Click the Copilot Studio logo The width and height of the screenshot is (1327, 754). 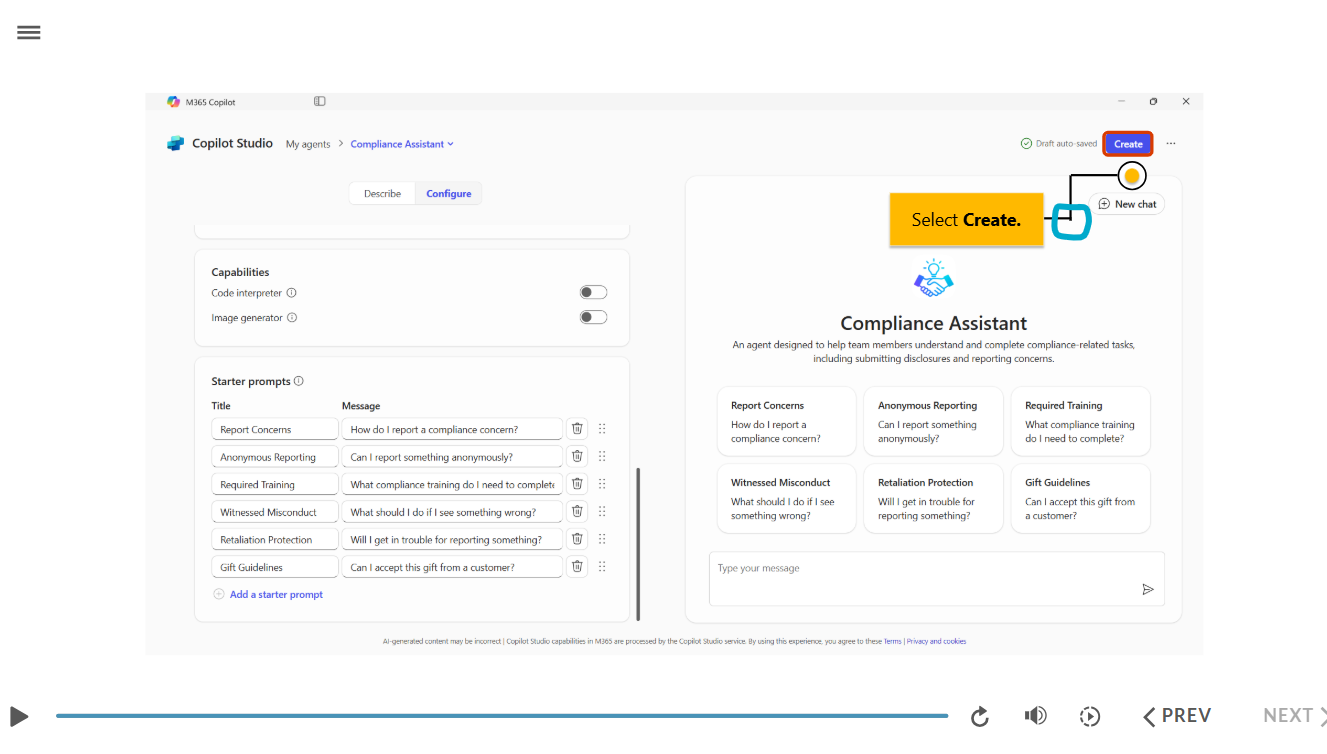click(x=176, y=144)
